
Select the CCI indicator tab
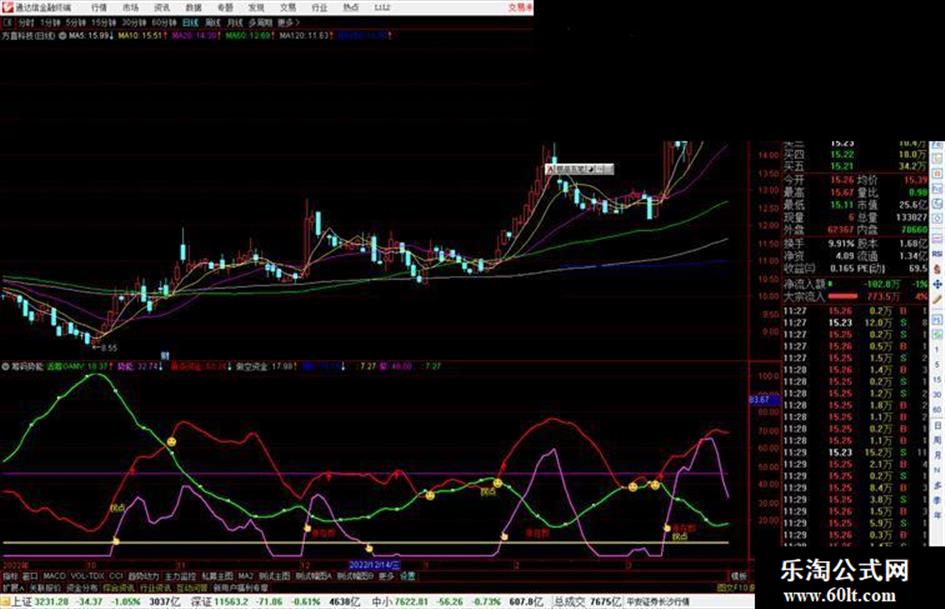(x=116, y=576)
